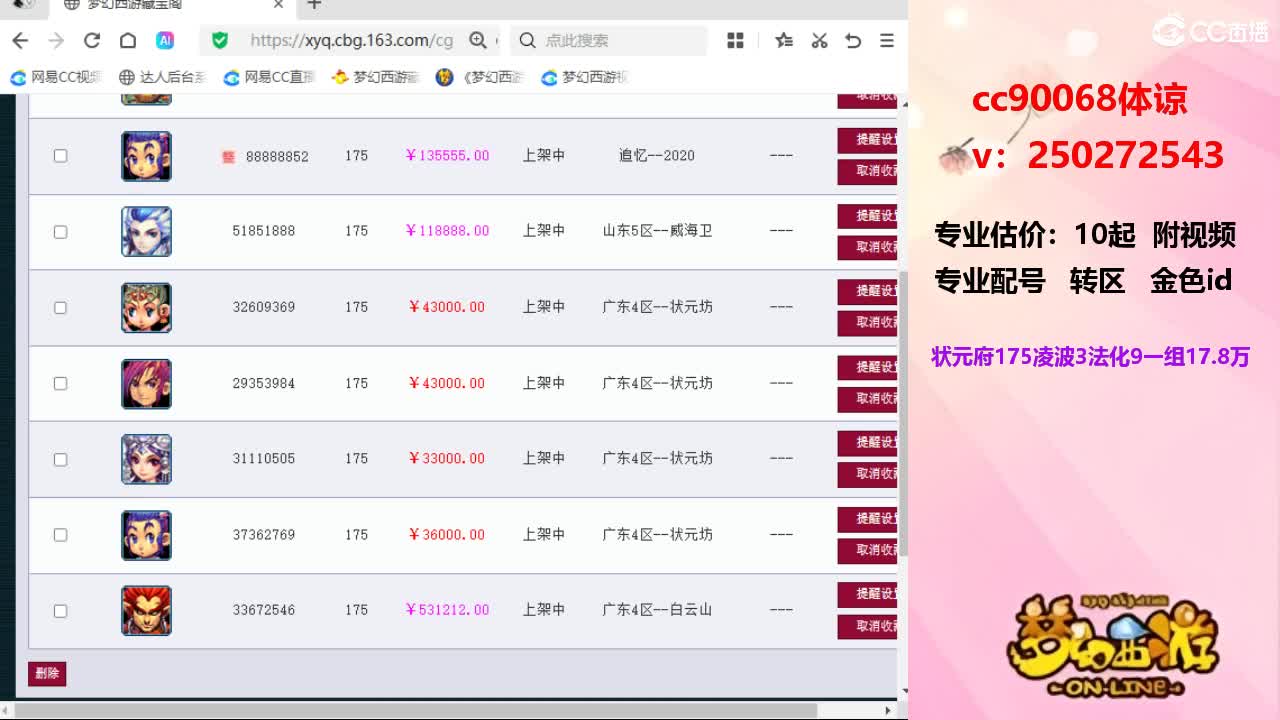Screen dimensions: 1280x720
Task: Open the 网易CC视频 bookmark
Action: [57, 77]
